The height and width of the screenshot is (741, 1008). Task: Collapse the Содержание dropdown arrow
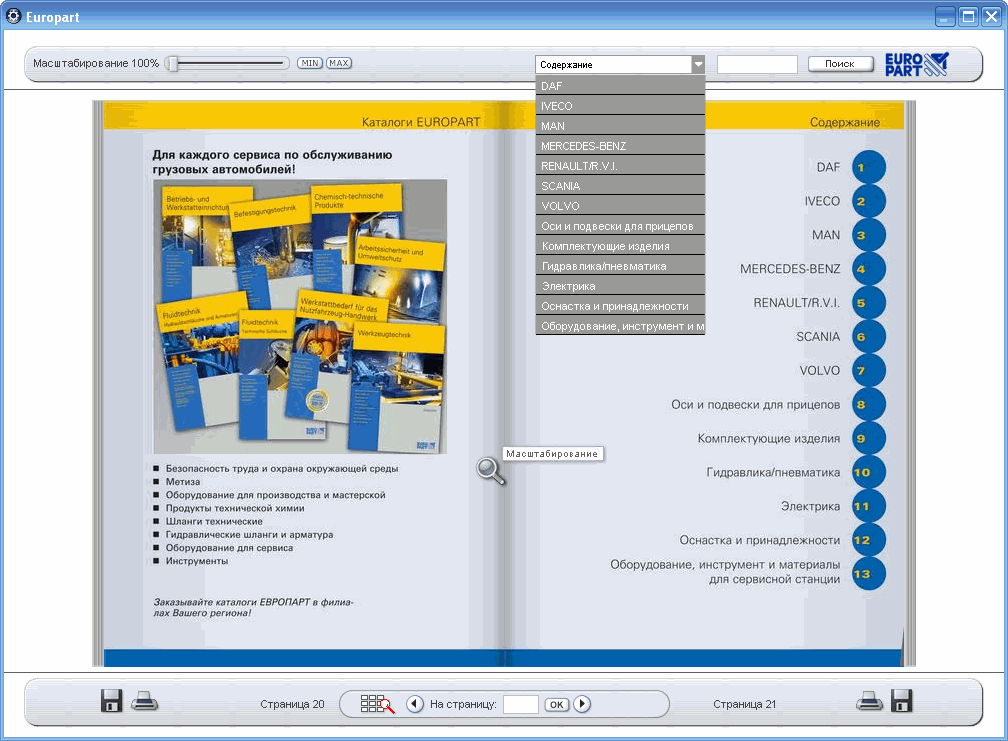coord(697,64)
